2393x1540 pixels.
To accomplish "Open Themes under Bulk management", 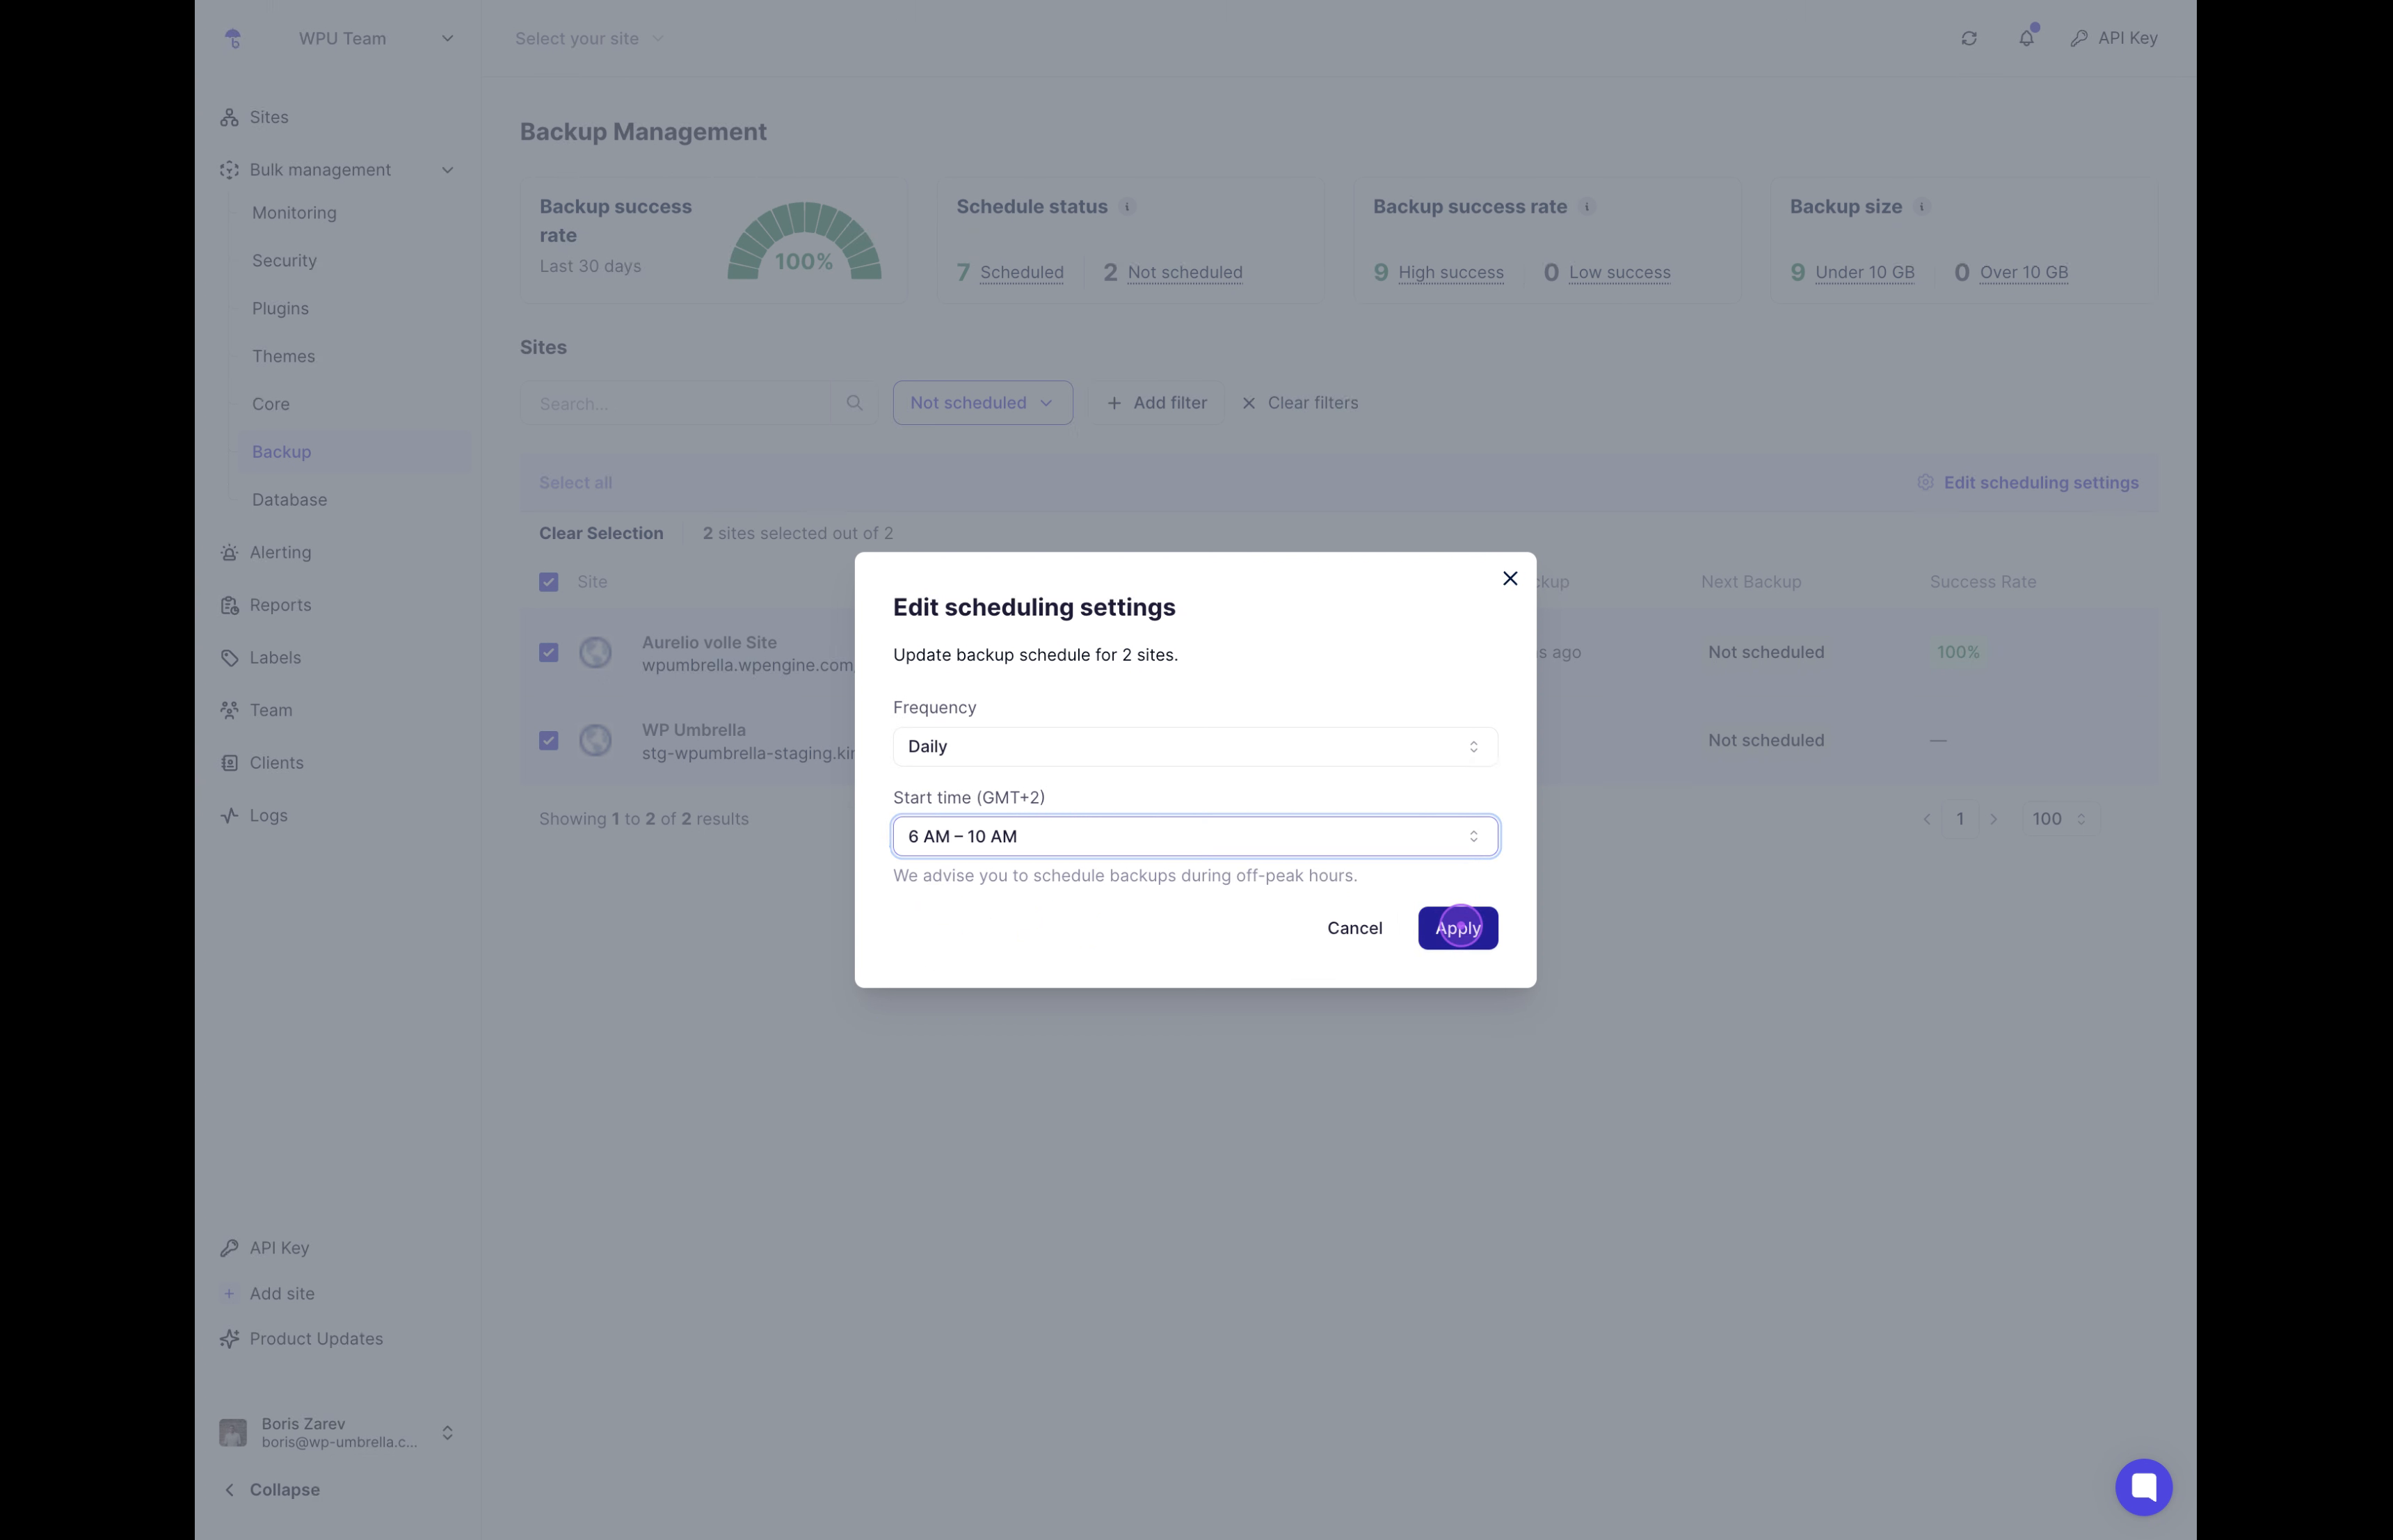I will click(x=283, y=357).
